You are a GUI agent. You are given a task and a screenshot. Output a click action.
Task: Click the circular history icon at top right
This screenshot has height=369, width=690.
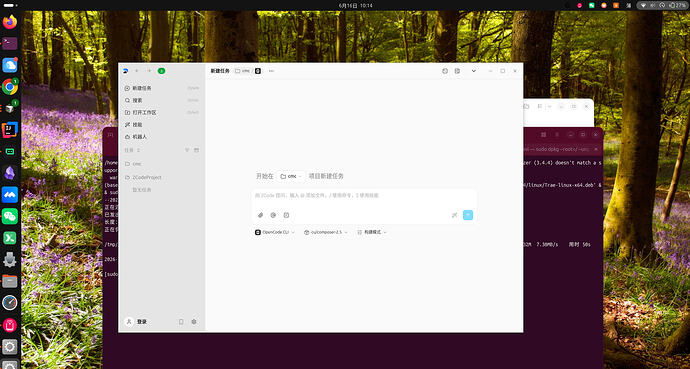click(445, 71)
